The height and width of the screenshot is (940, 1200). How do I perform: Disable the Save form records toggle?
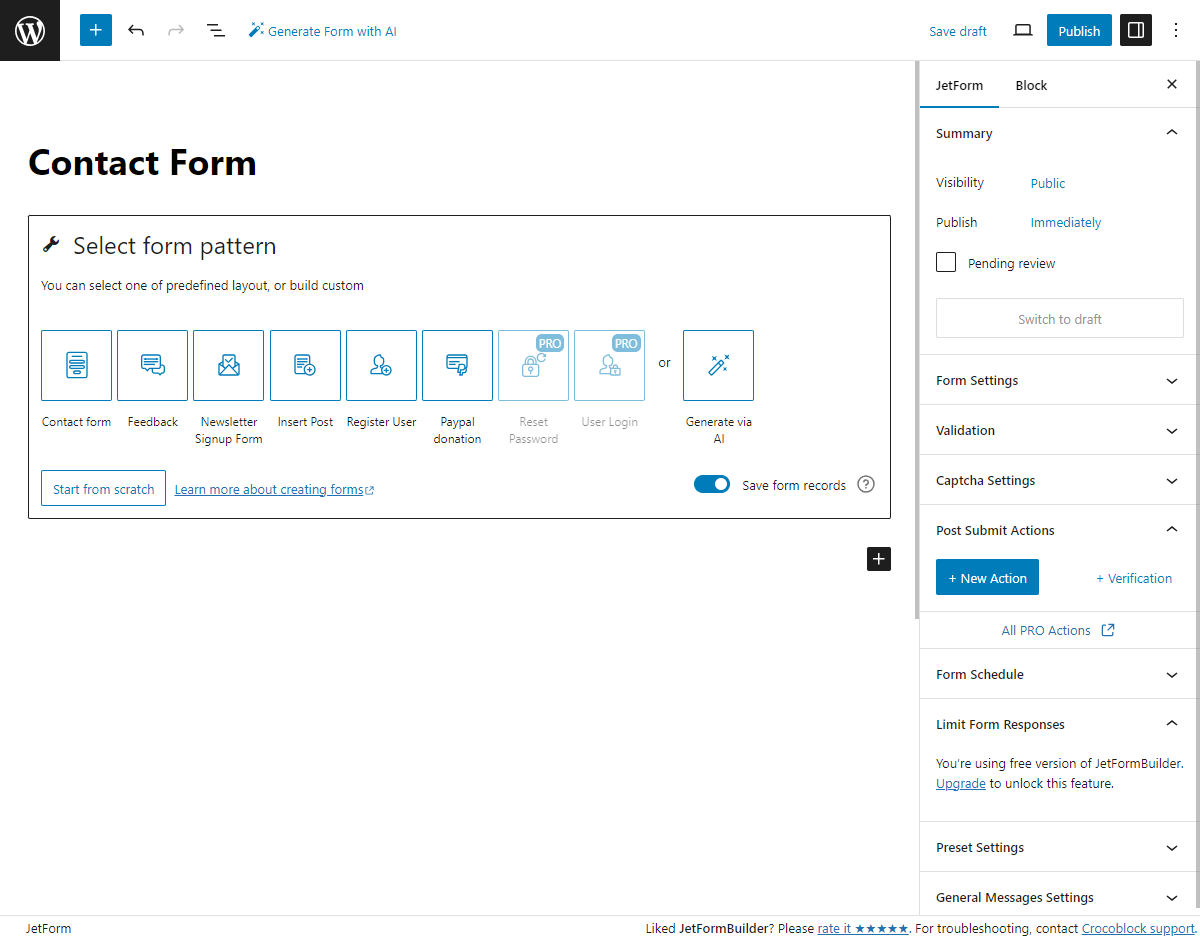click(712, 484)
